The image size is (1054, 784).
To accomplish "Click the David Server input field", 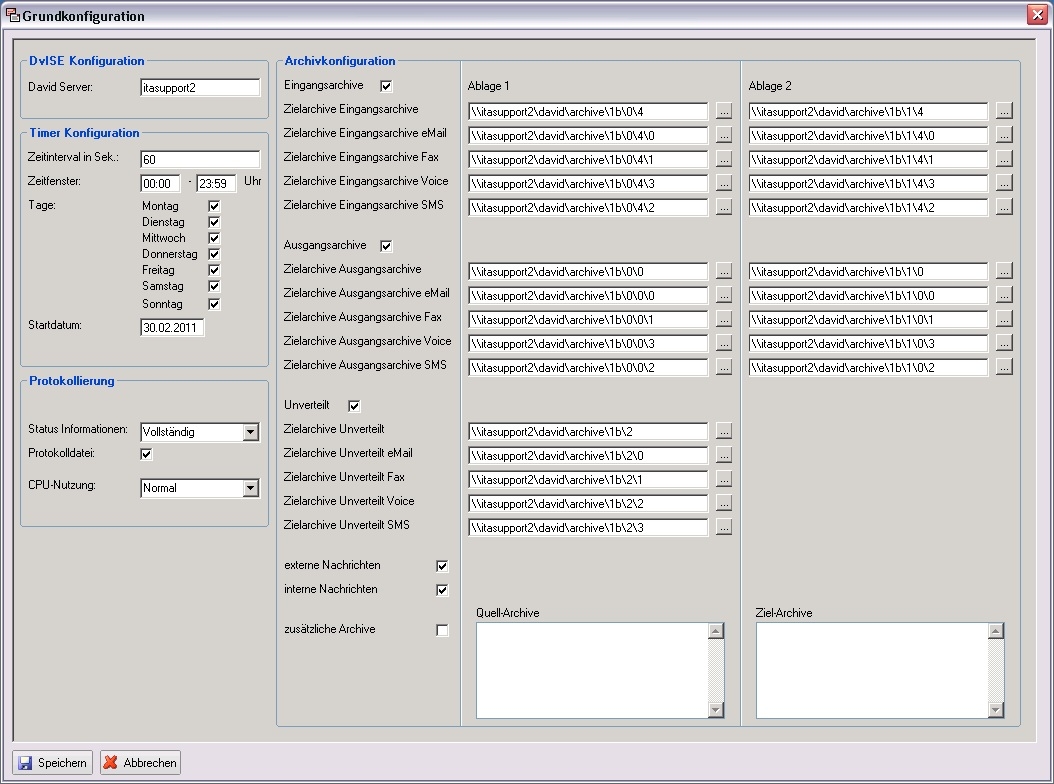I will (200, 87).
